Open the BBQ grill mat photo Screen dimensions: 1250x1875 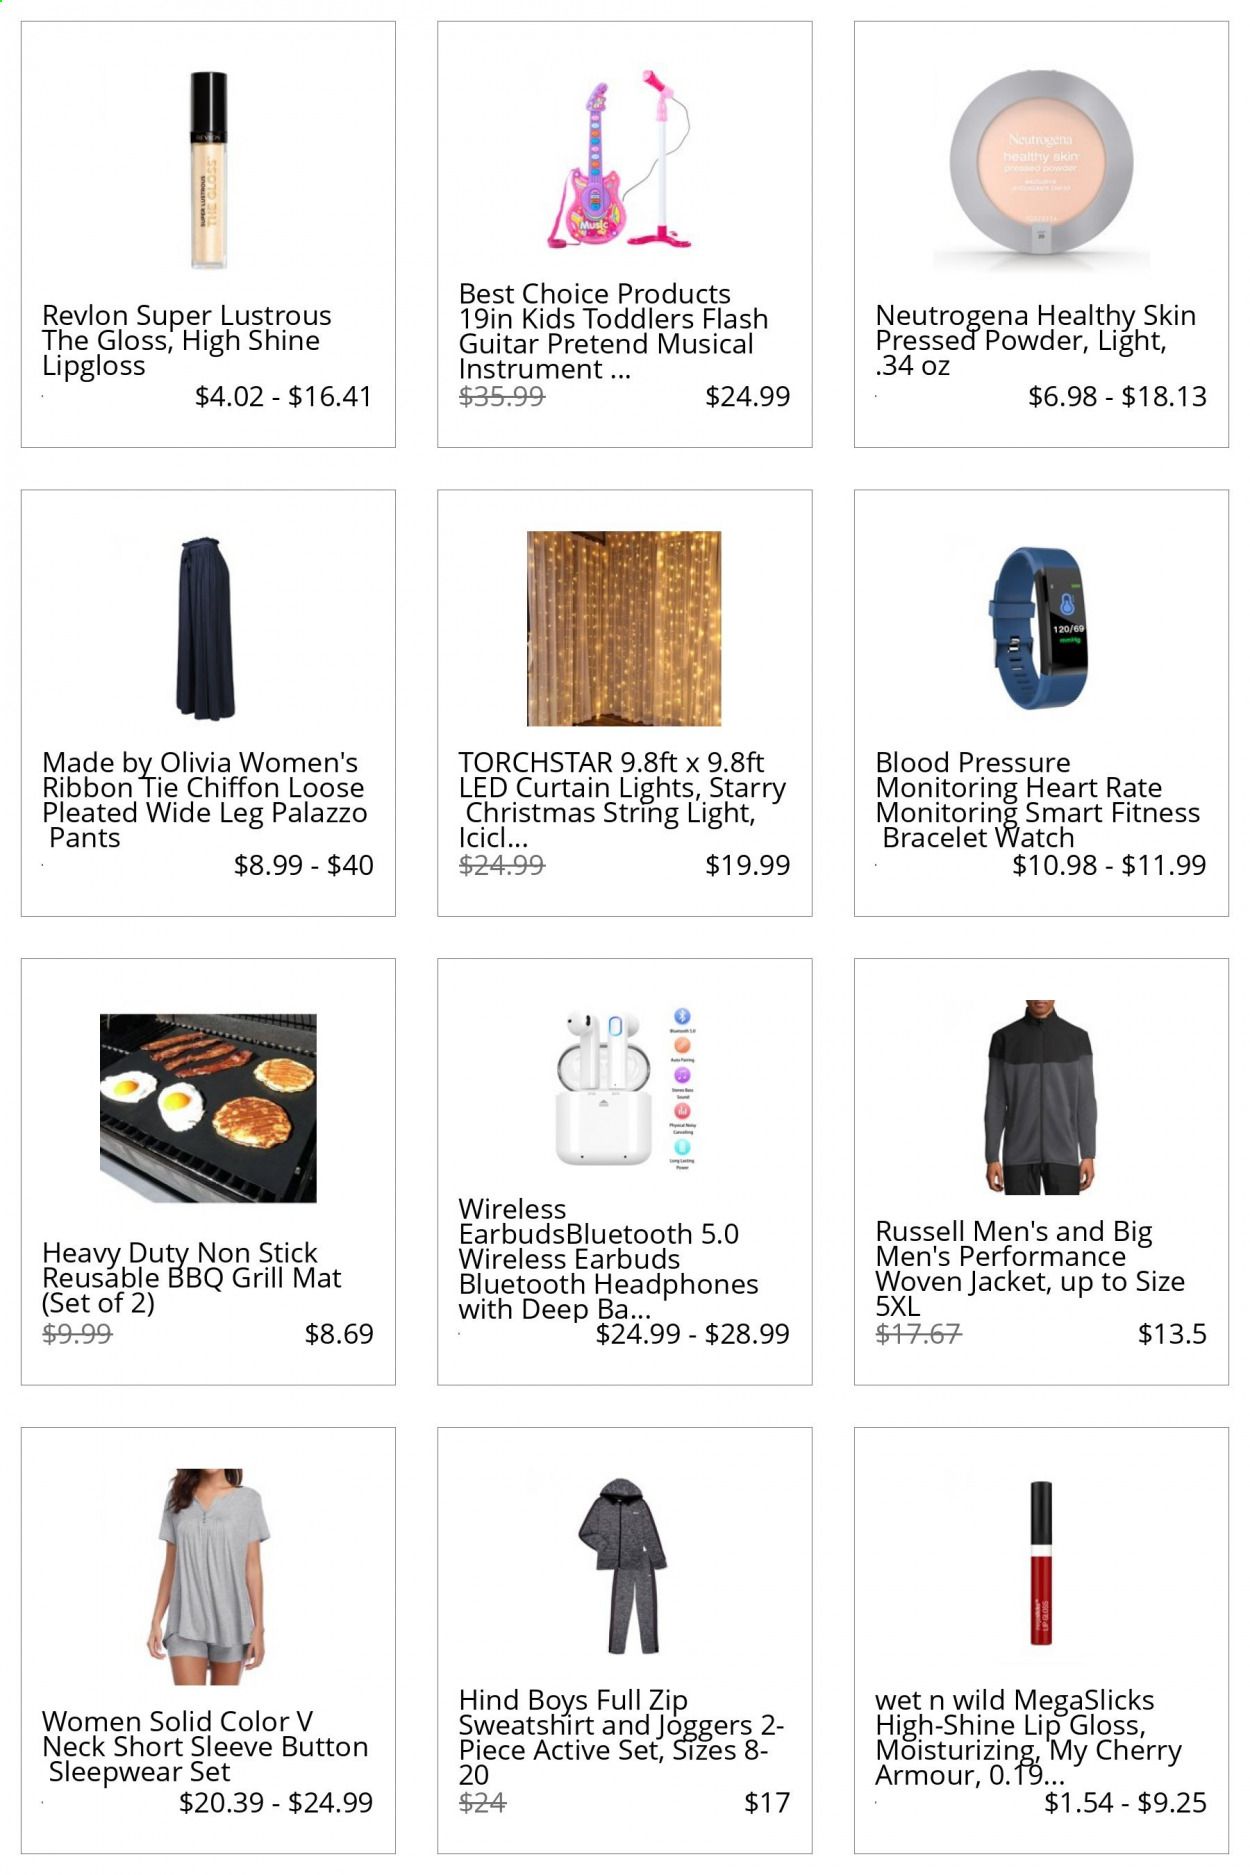(208, 1108)
